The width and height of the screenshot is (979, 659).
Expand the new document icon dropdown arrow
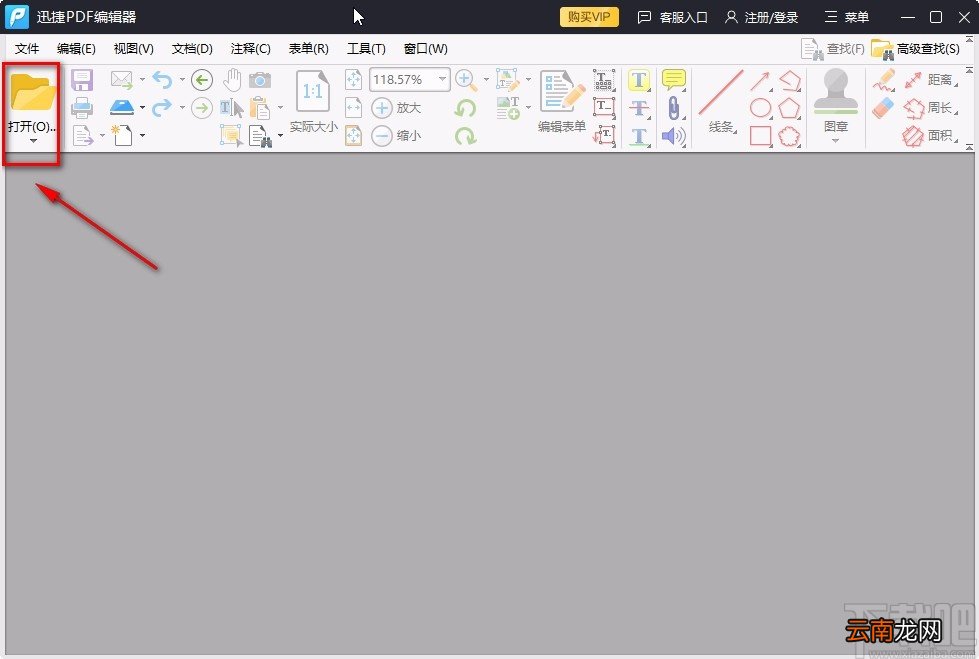[142, 136]
